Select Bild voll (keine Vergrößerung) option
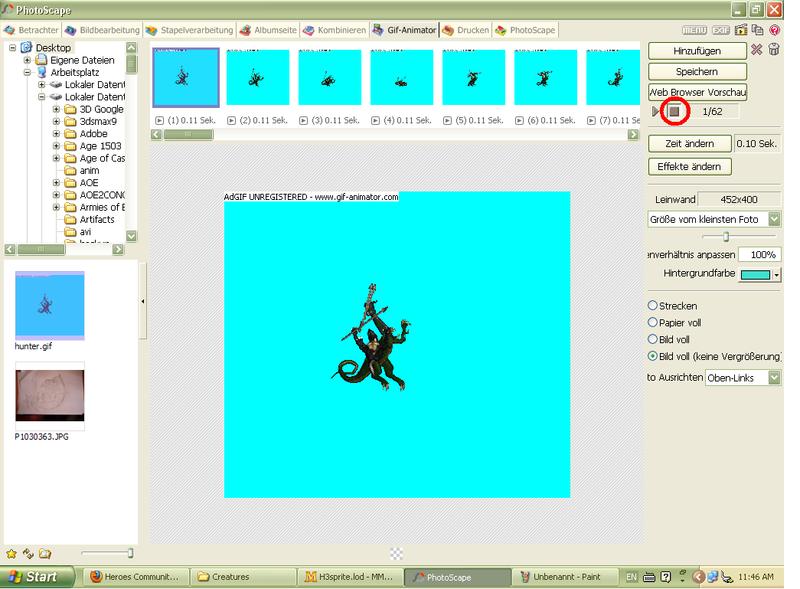Viewport: 800px width, 589px height. [652, 356]
